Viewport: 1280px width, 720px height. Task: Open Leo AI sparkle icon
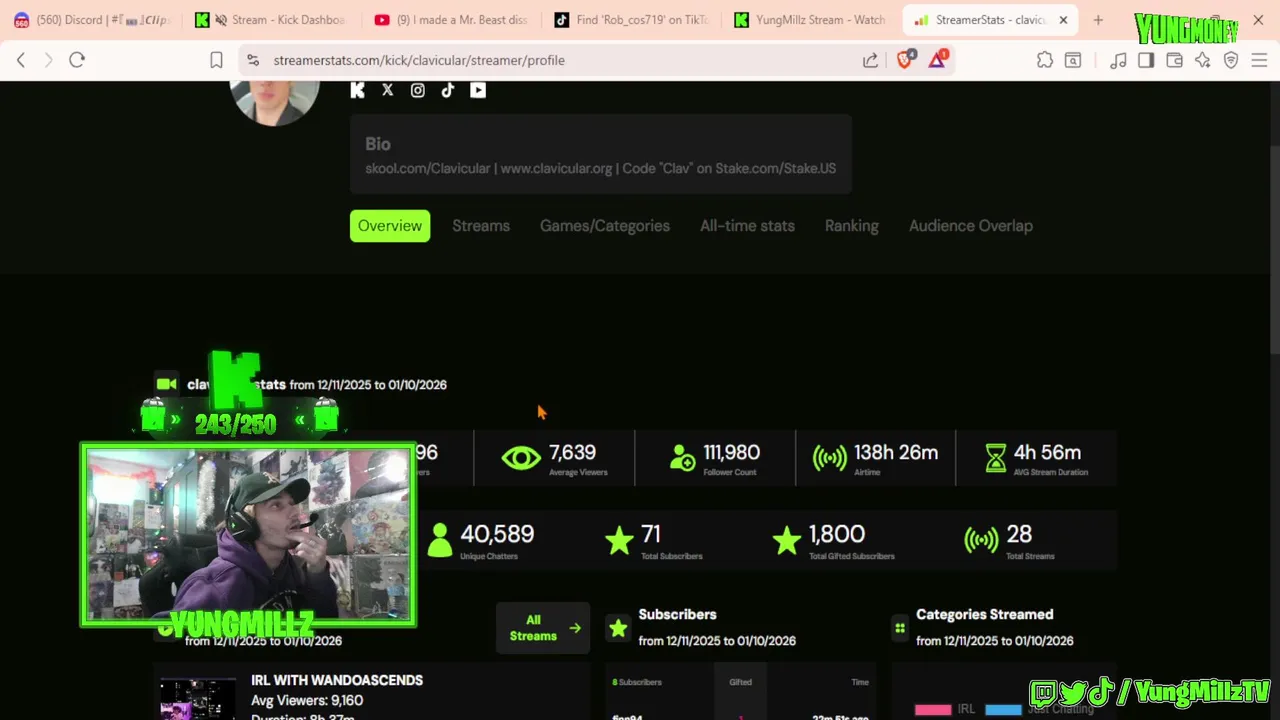[1202, 60]
